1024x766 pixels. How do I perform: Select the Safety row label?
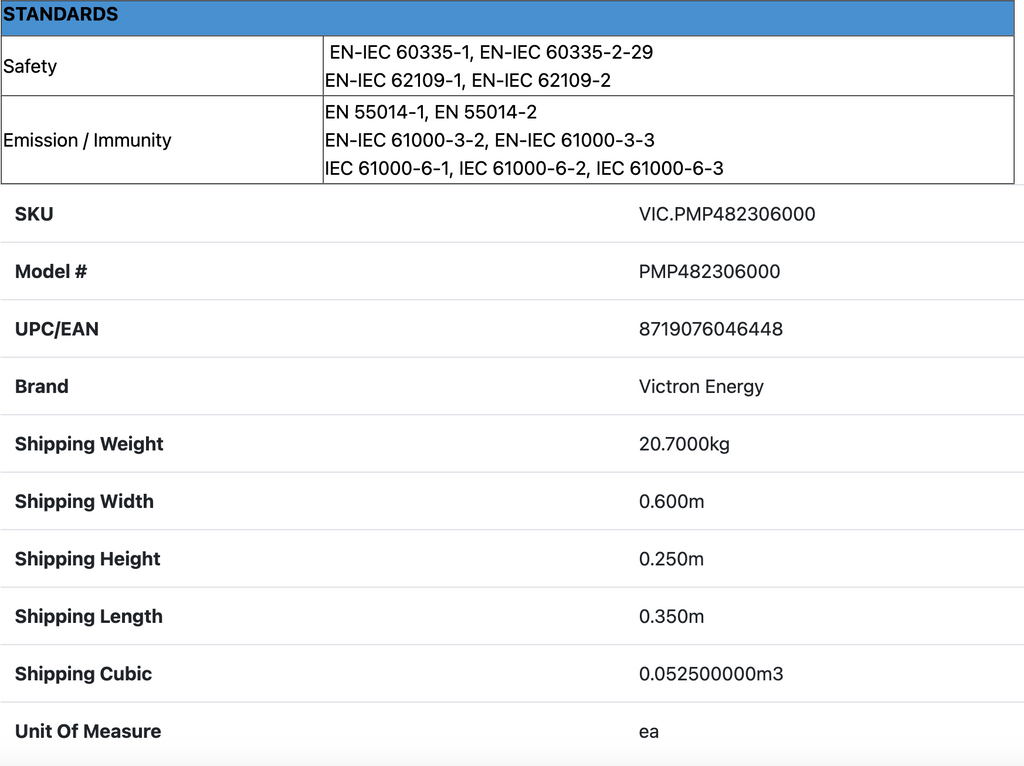(x=30, y=67)
